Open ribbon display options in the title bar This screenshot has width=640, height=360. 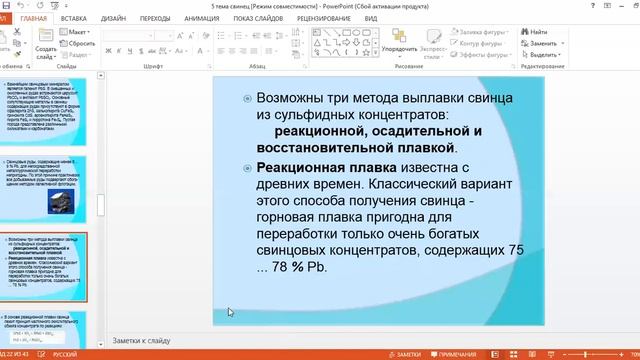(x=607, y=6)
